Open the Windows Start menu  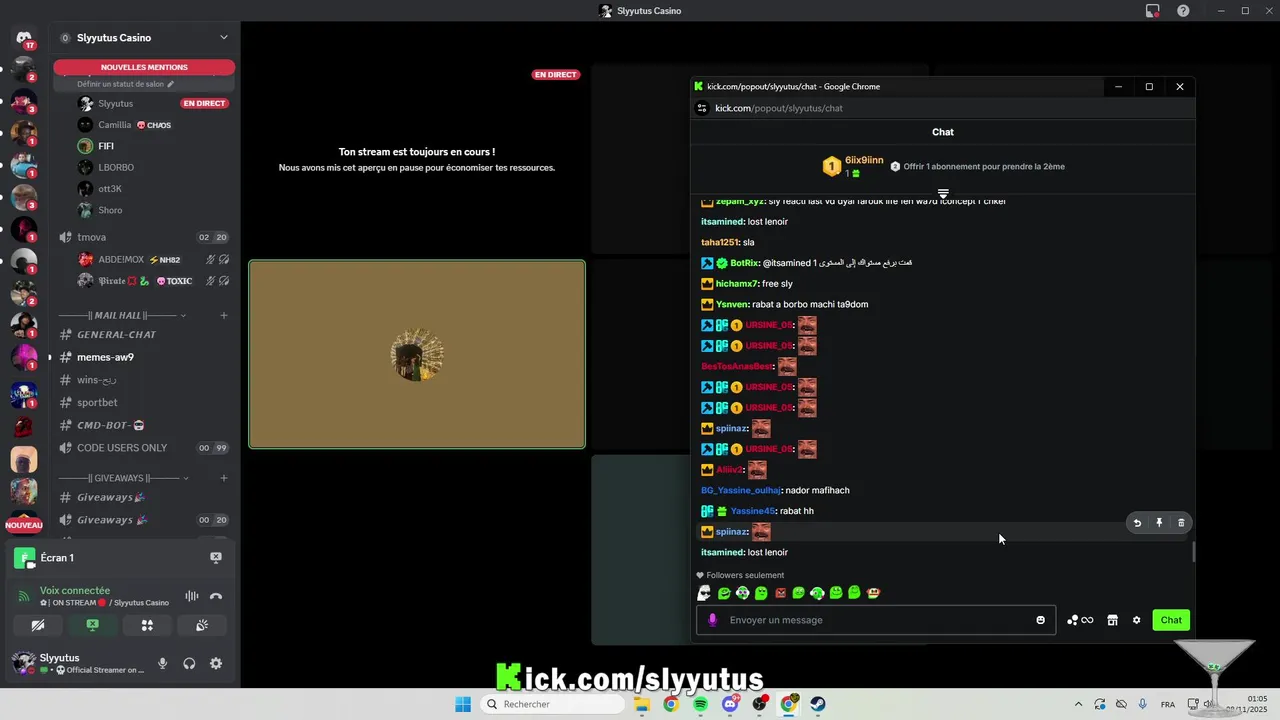[463, 704]
